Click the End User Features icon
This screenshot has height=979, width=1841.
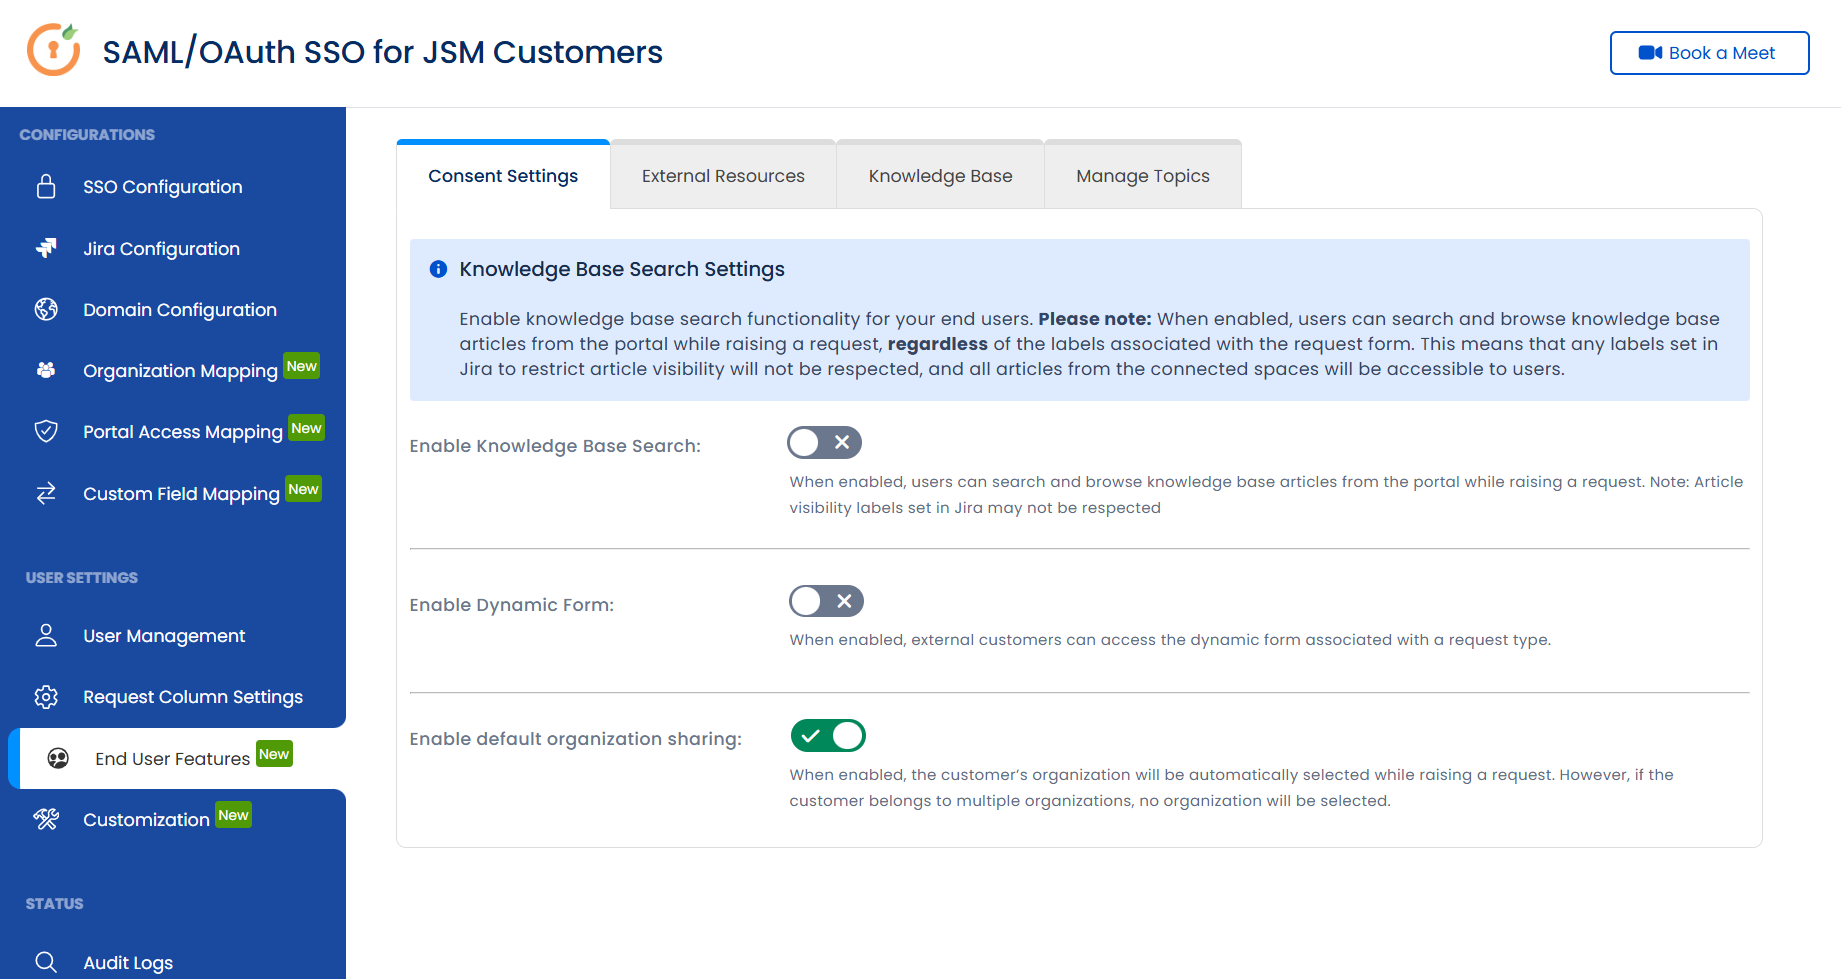click(58, 758)
